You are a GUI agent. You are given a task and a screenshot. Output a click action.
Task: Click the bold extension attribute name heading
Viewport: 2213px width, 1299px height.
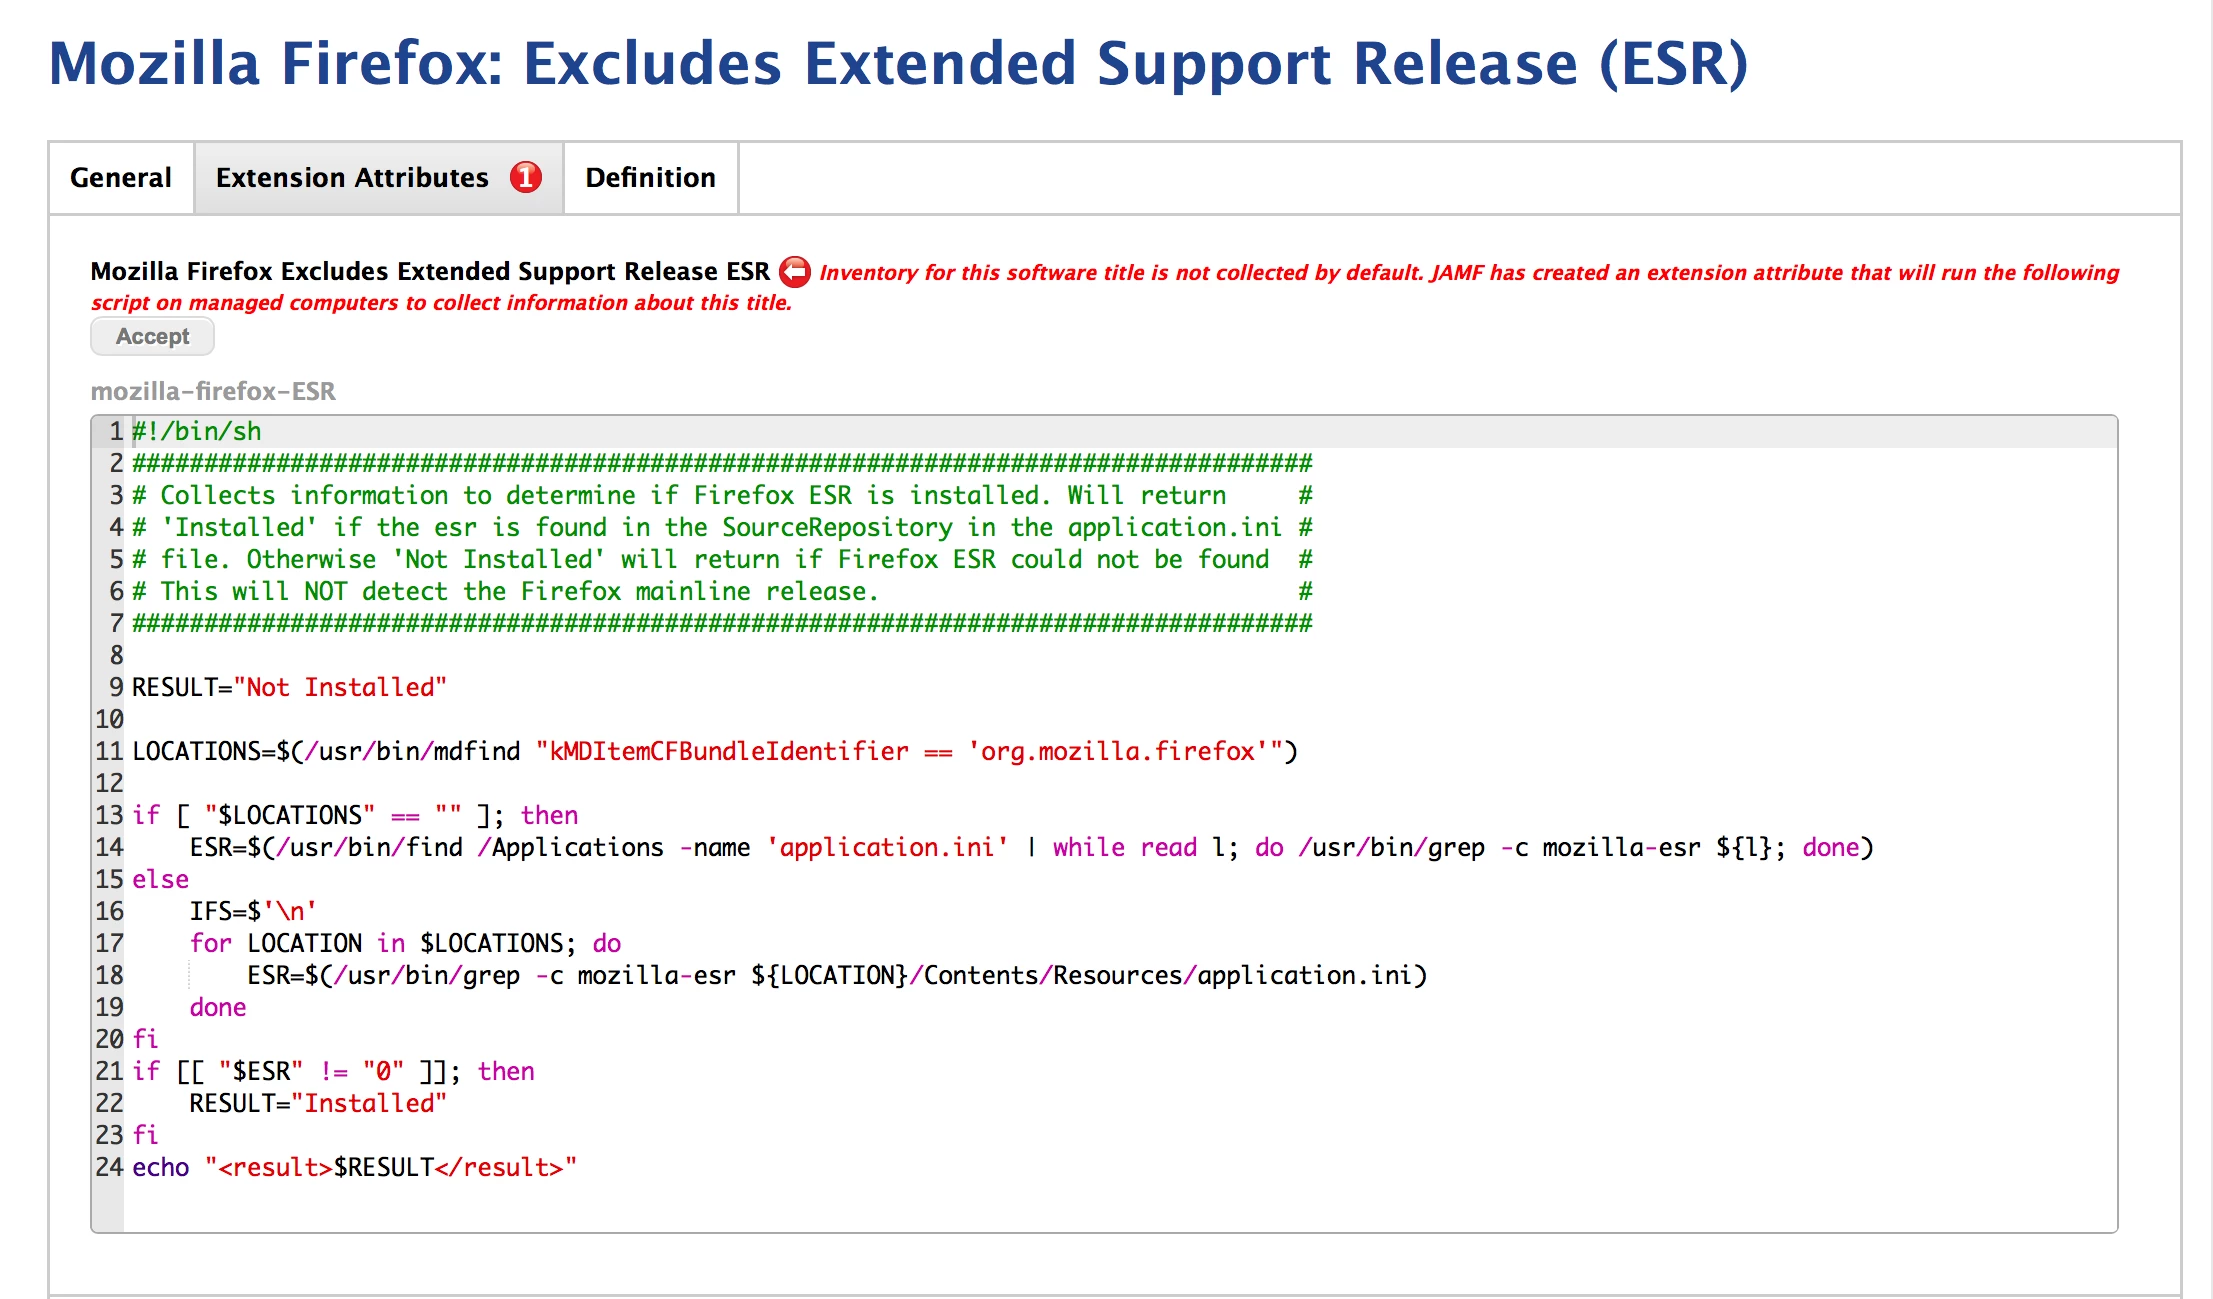pos(430,272)
